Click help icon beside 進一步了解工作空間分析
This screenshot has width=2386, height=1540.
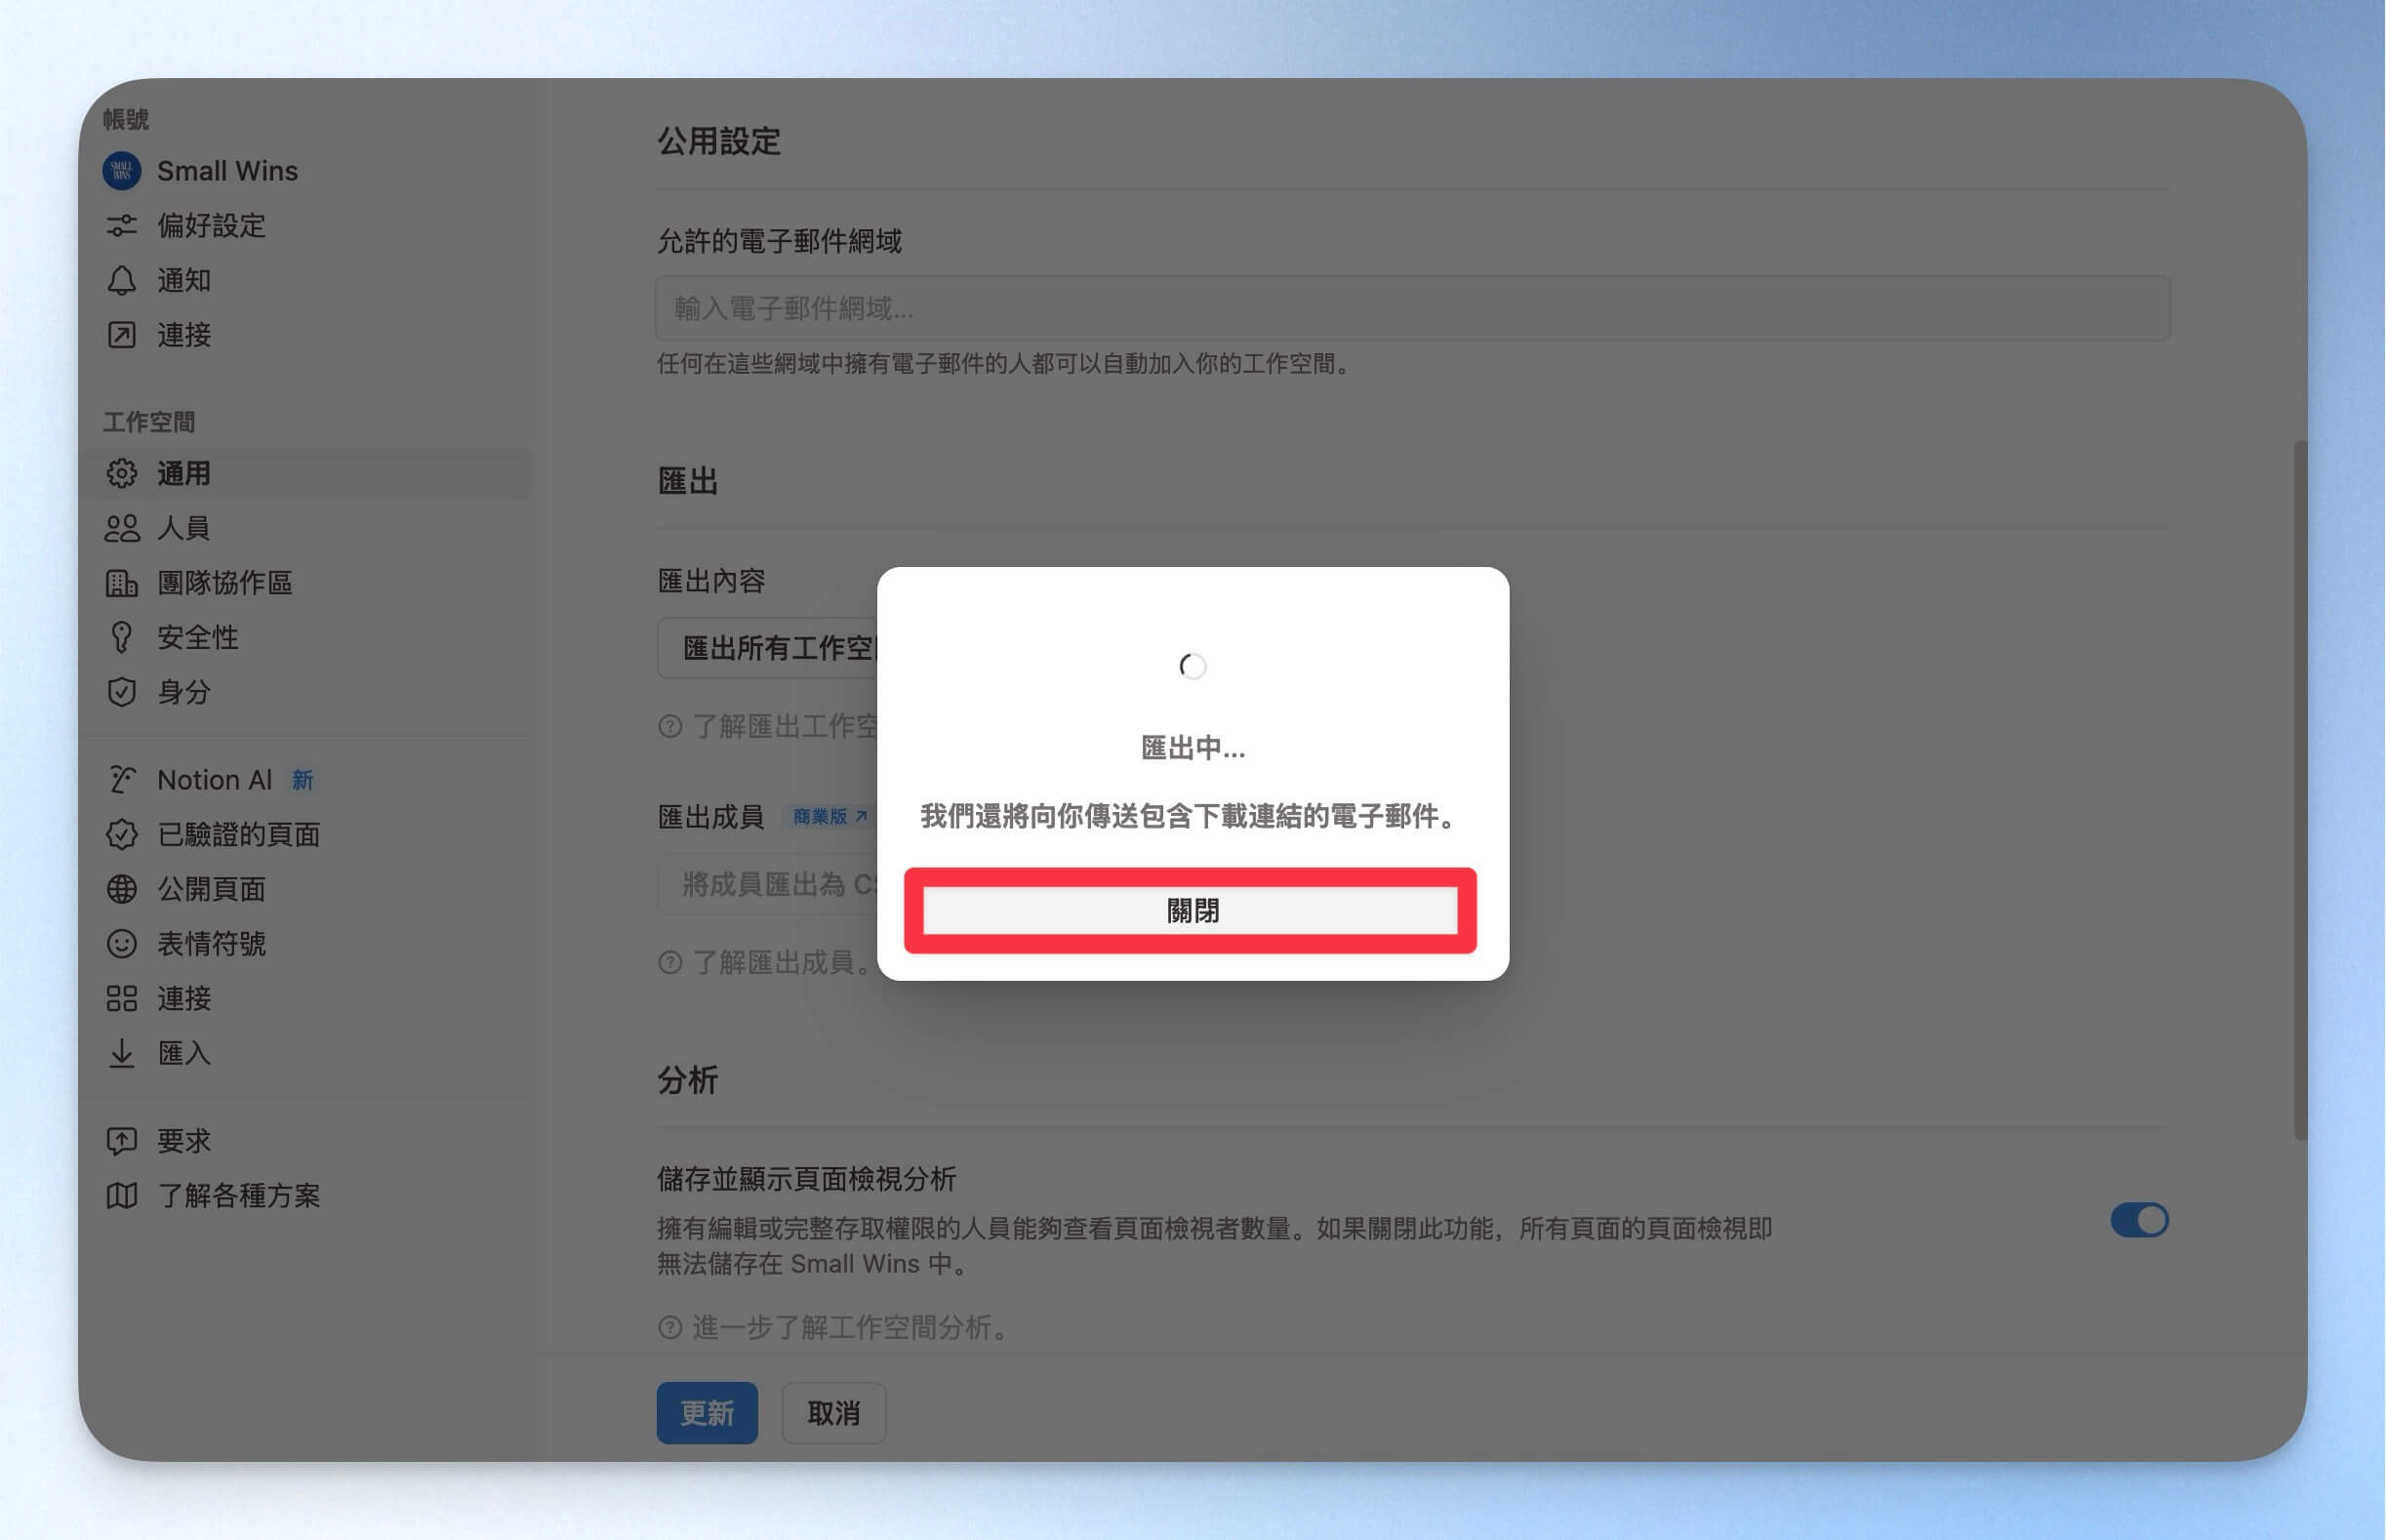coord(670,1328)
